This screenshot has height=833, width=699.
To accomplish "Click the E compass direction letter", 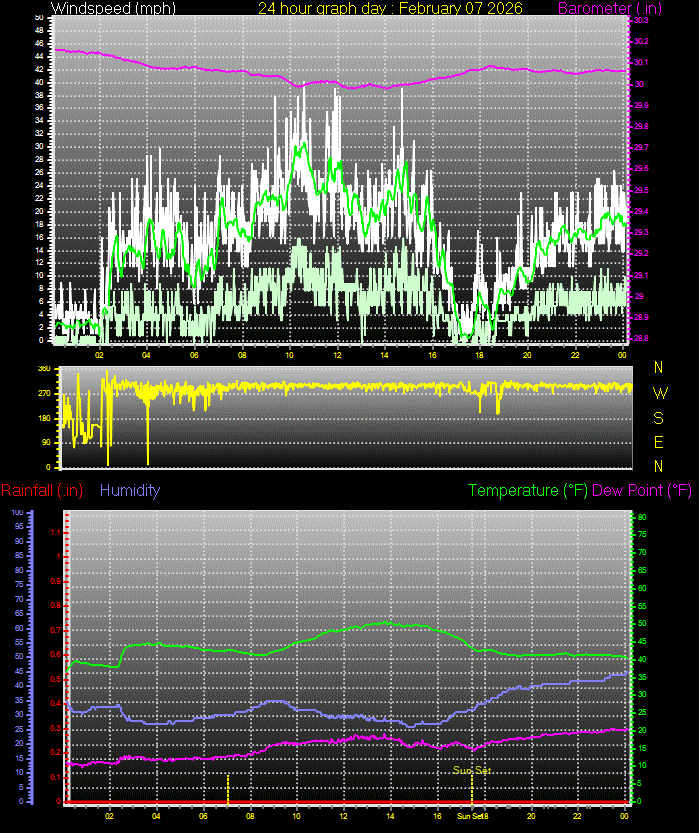I will [x=659, y=442].
